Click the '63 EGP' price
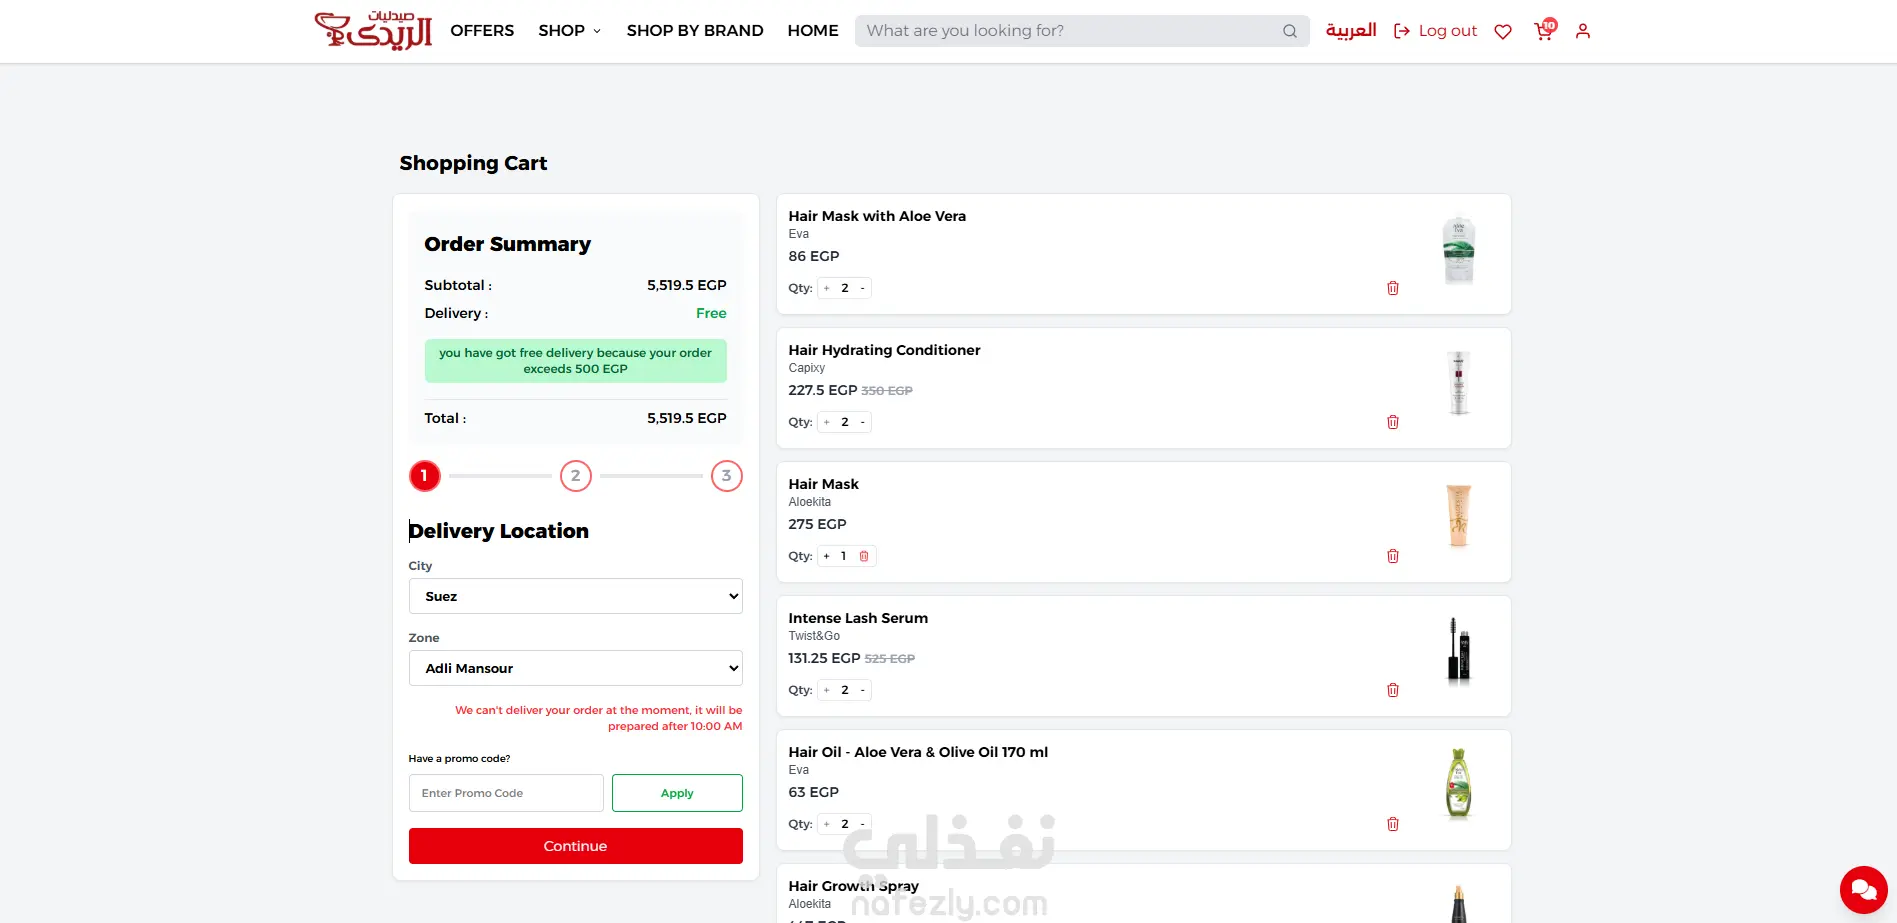The height and width of the screenshot is (923, 1897). (813, 792)
